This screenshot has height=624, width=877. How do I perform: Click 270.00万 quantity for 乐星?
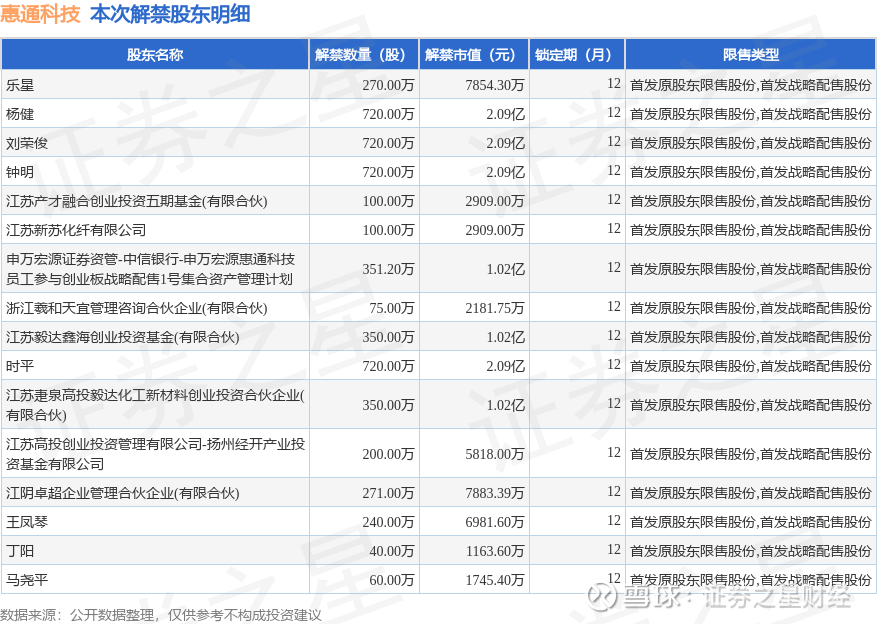388,85
